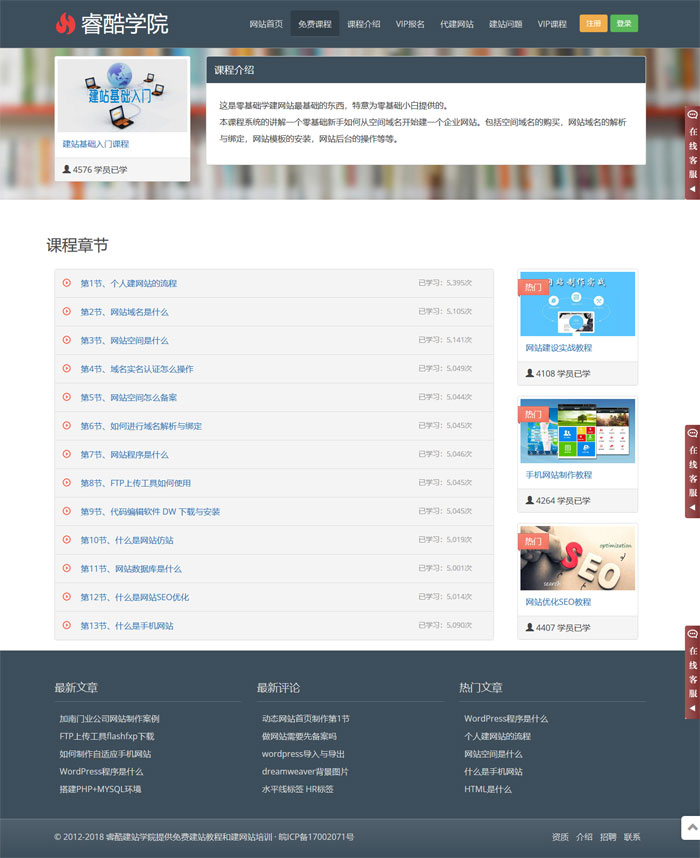Open the 网站建设实战教程 course link
Viewport: 700px width, 858px height.
pos(559,347)
